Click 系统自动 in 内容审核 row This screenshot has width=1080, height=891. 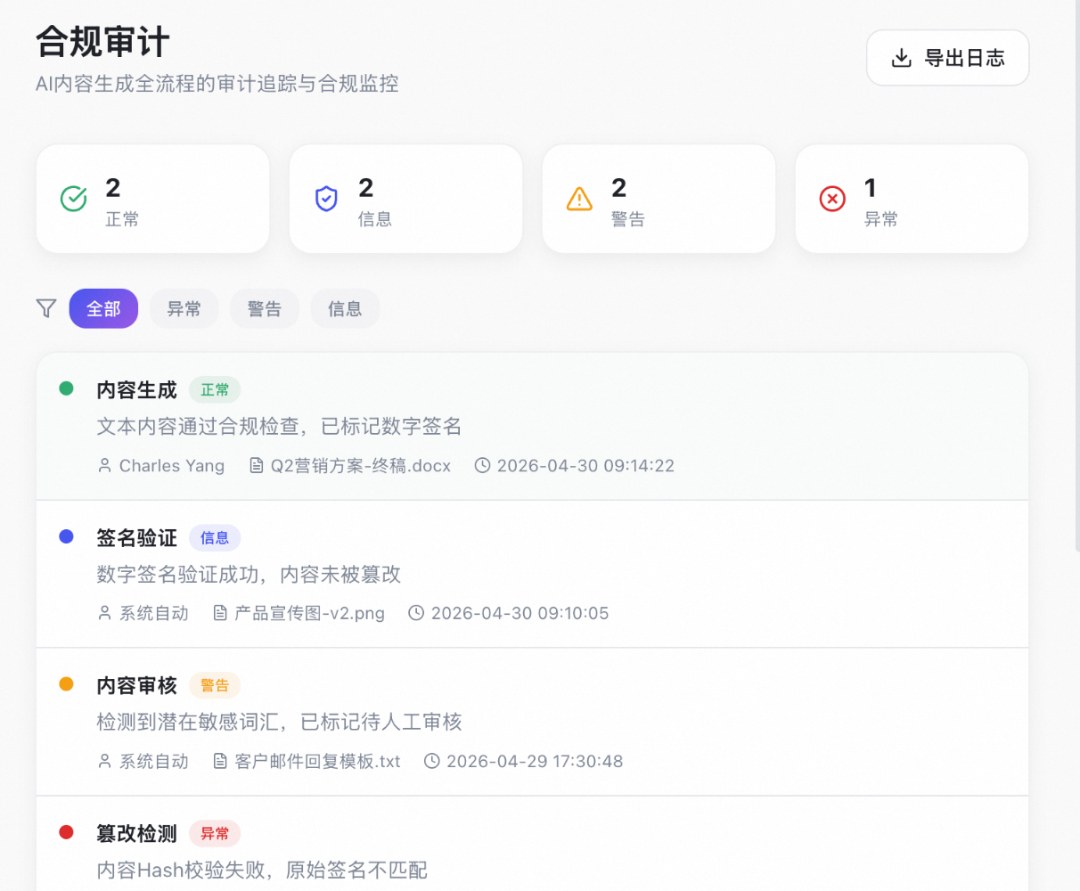154,761
